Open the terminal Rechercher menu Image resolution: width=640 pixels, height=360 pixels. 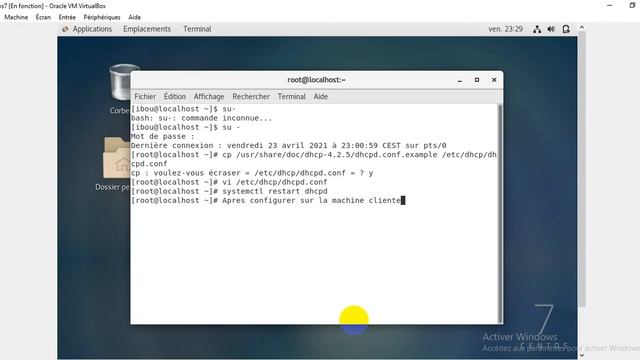click(x=251, y=97)
